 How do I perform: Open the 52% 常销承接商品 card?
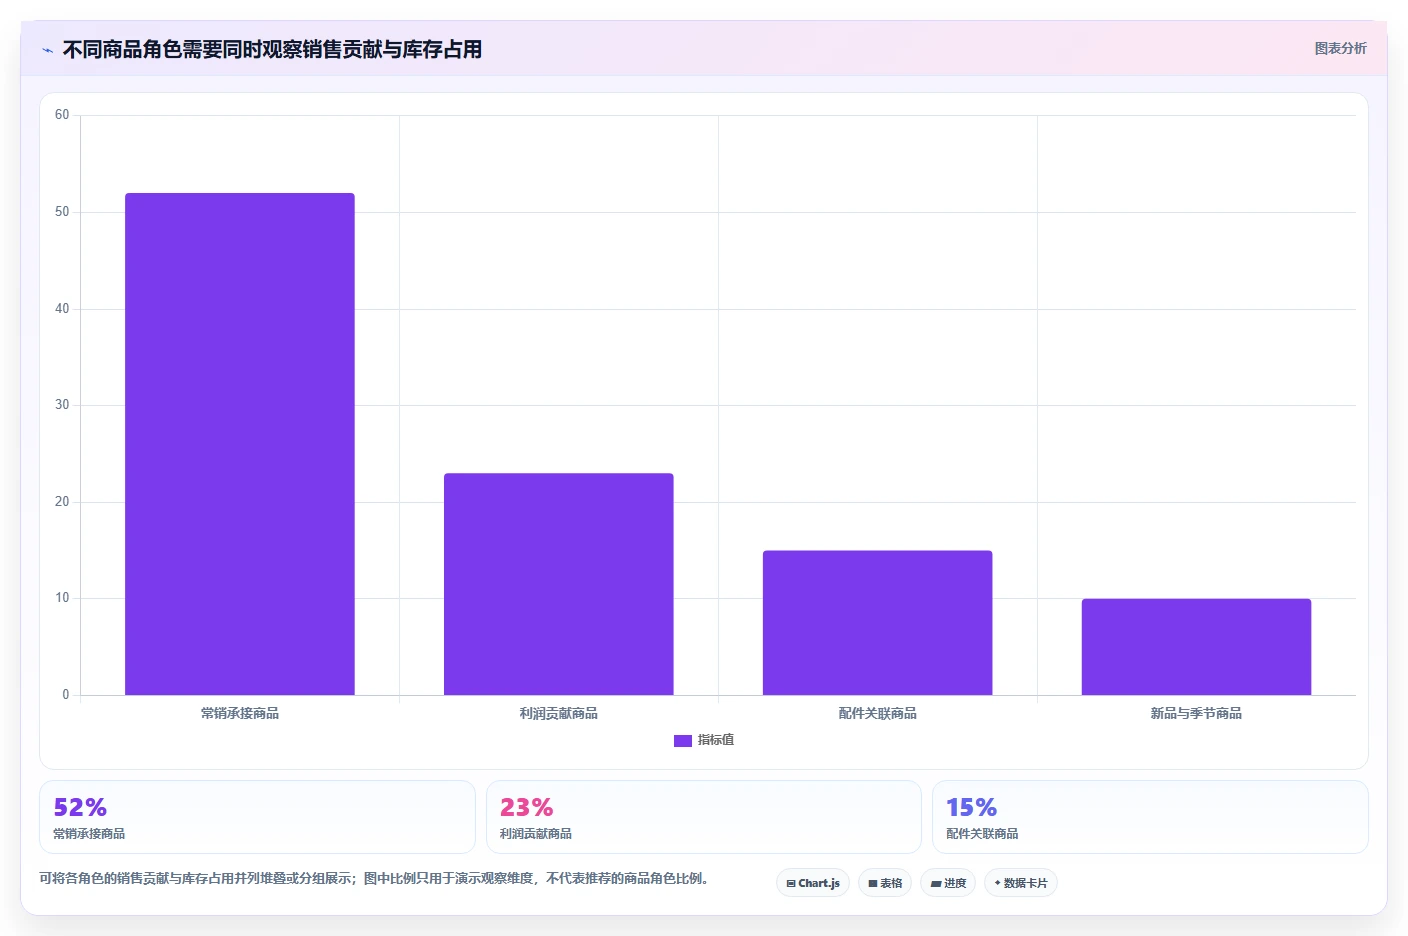pyautogui.click(x=257, y=817)
